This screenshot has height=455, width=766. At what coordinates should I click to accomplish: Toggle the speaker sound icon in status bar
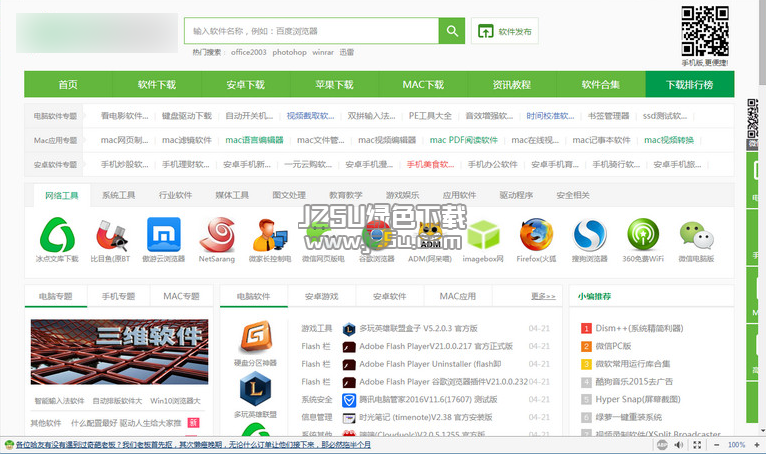click(679, 445)
